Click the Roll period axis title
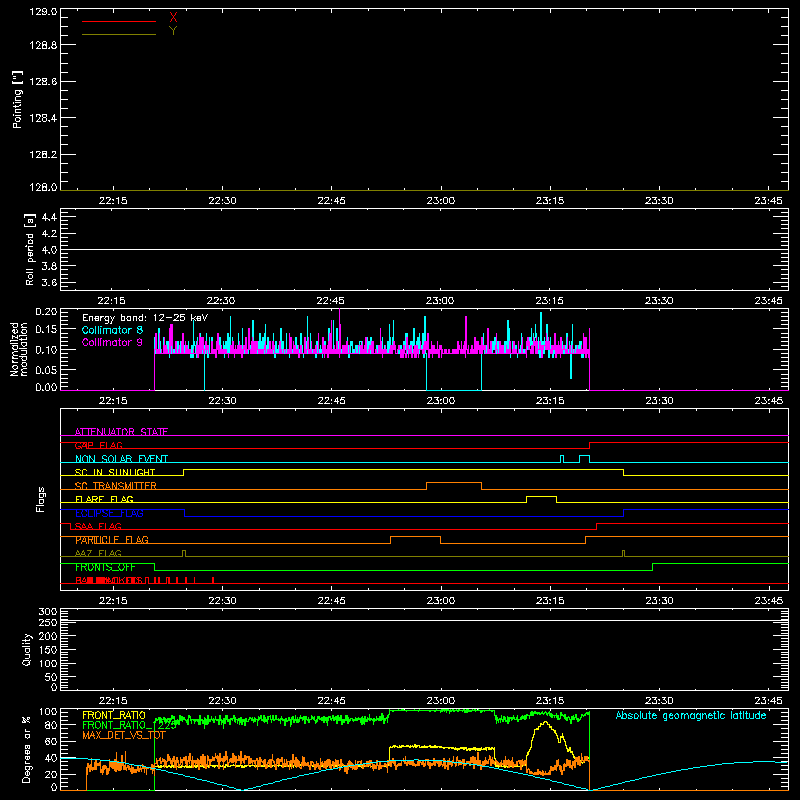 (30, 249)
